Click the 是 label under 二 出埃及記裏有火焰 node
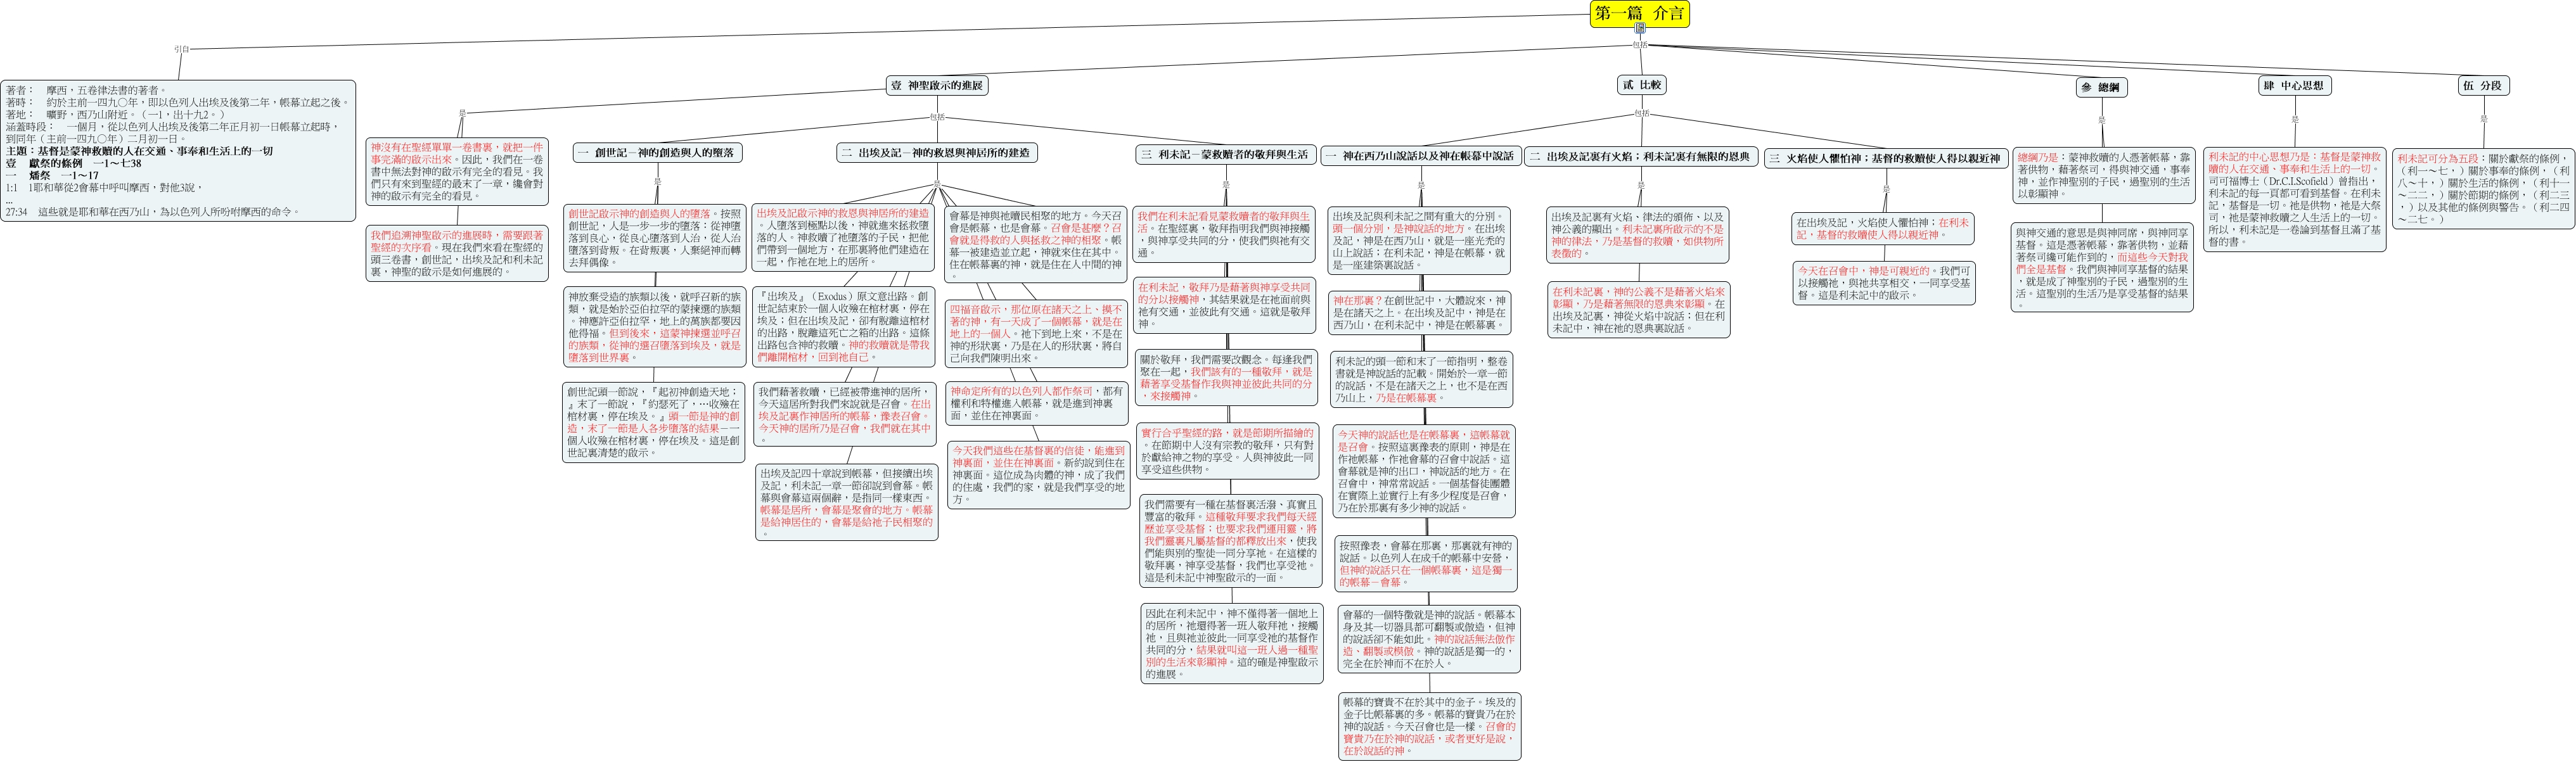2576x762 pixels. point(1641,185)
